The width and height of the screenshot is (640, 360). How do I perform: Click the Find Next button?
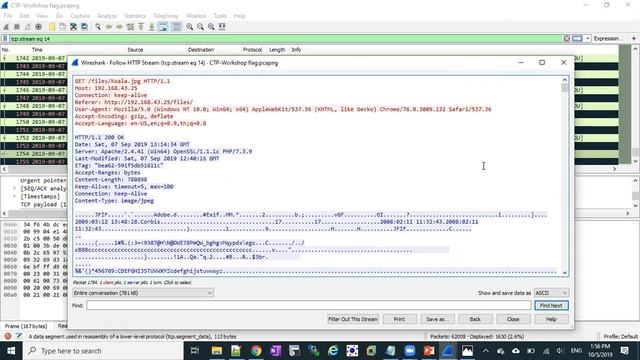tap(551, 305)
